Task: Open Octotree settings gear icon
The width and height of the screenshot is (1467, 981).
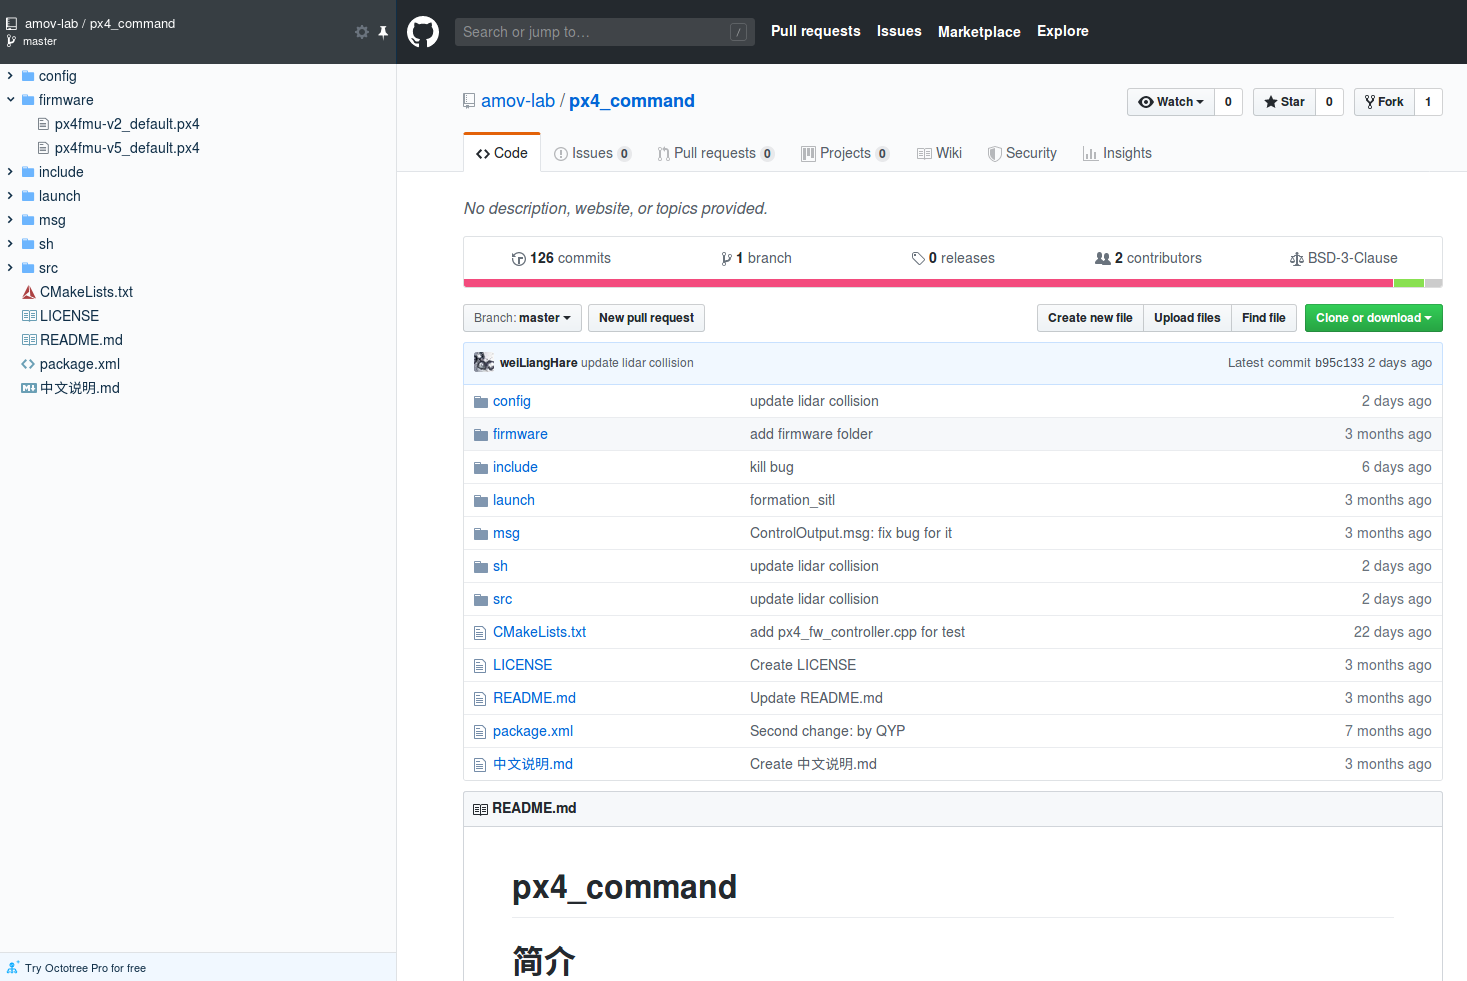Action: pyautogui.click(x=362, y=32)
